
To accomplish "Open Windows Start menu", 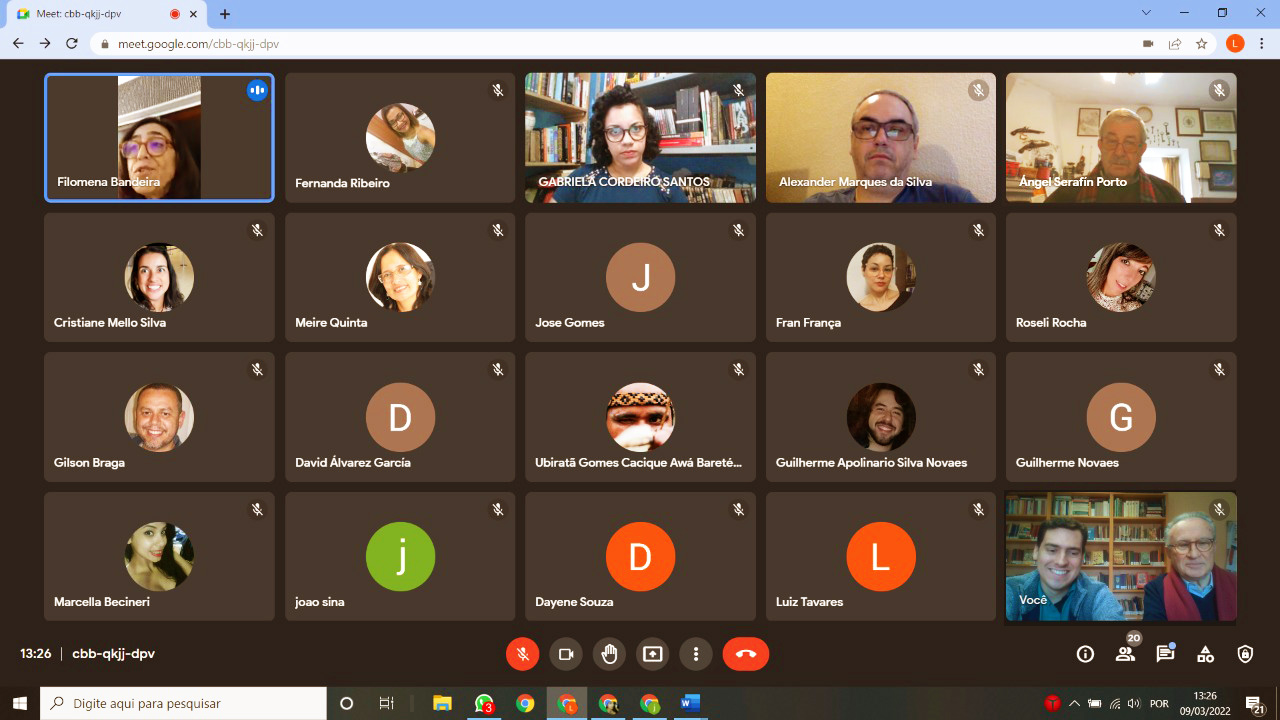I will tap(20, 703).
